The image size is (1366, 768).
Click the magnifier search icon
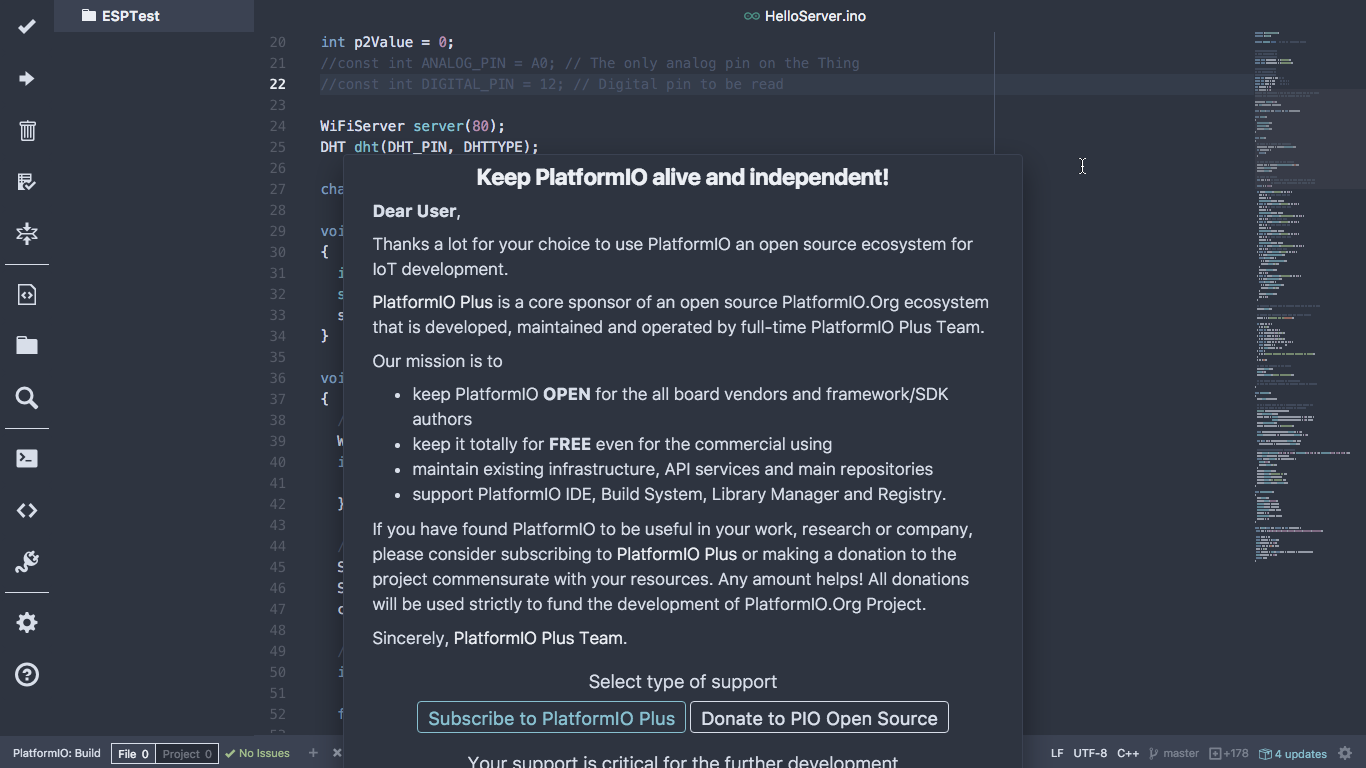click(27, 398)
